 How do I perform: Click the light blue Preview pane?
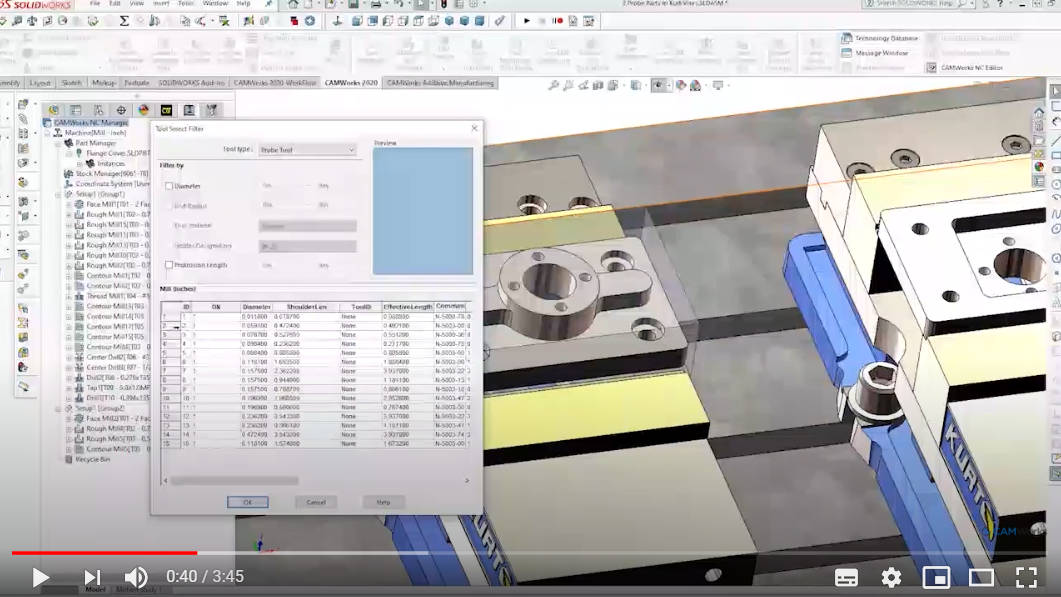[423, 211]
